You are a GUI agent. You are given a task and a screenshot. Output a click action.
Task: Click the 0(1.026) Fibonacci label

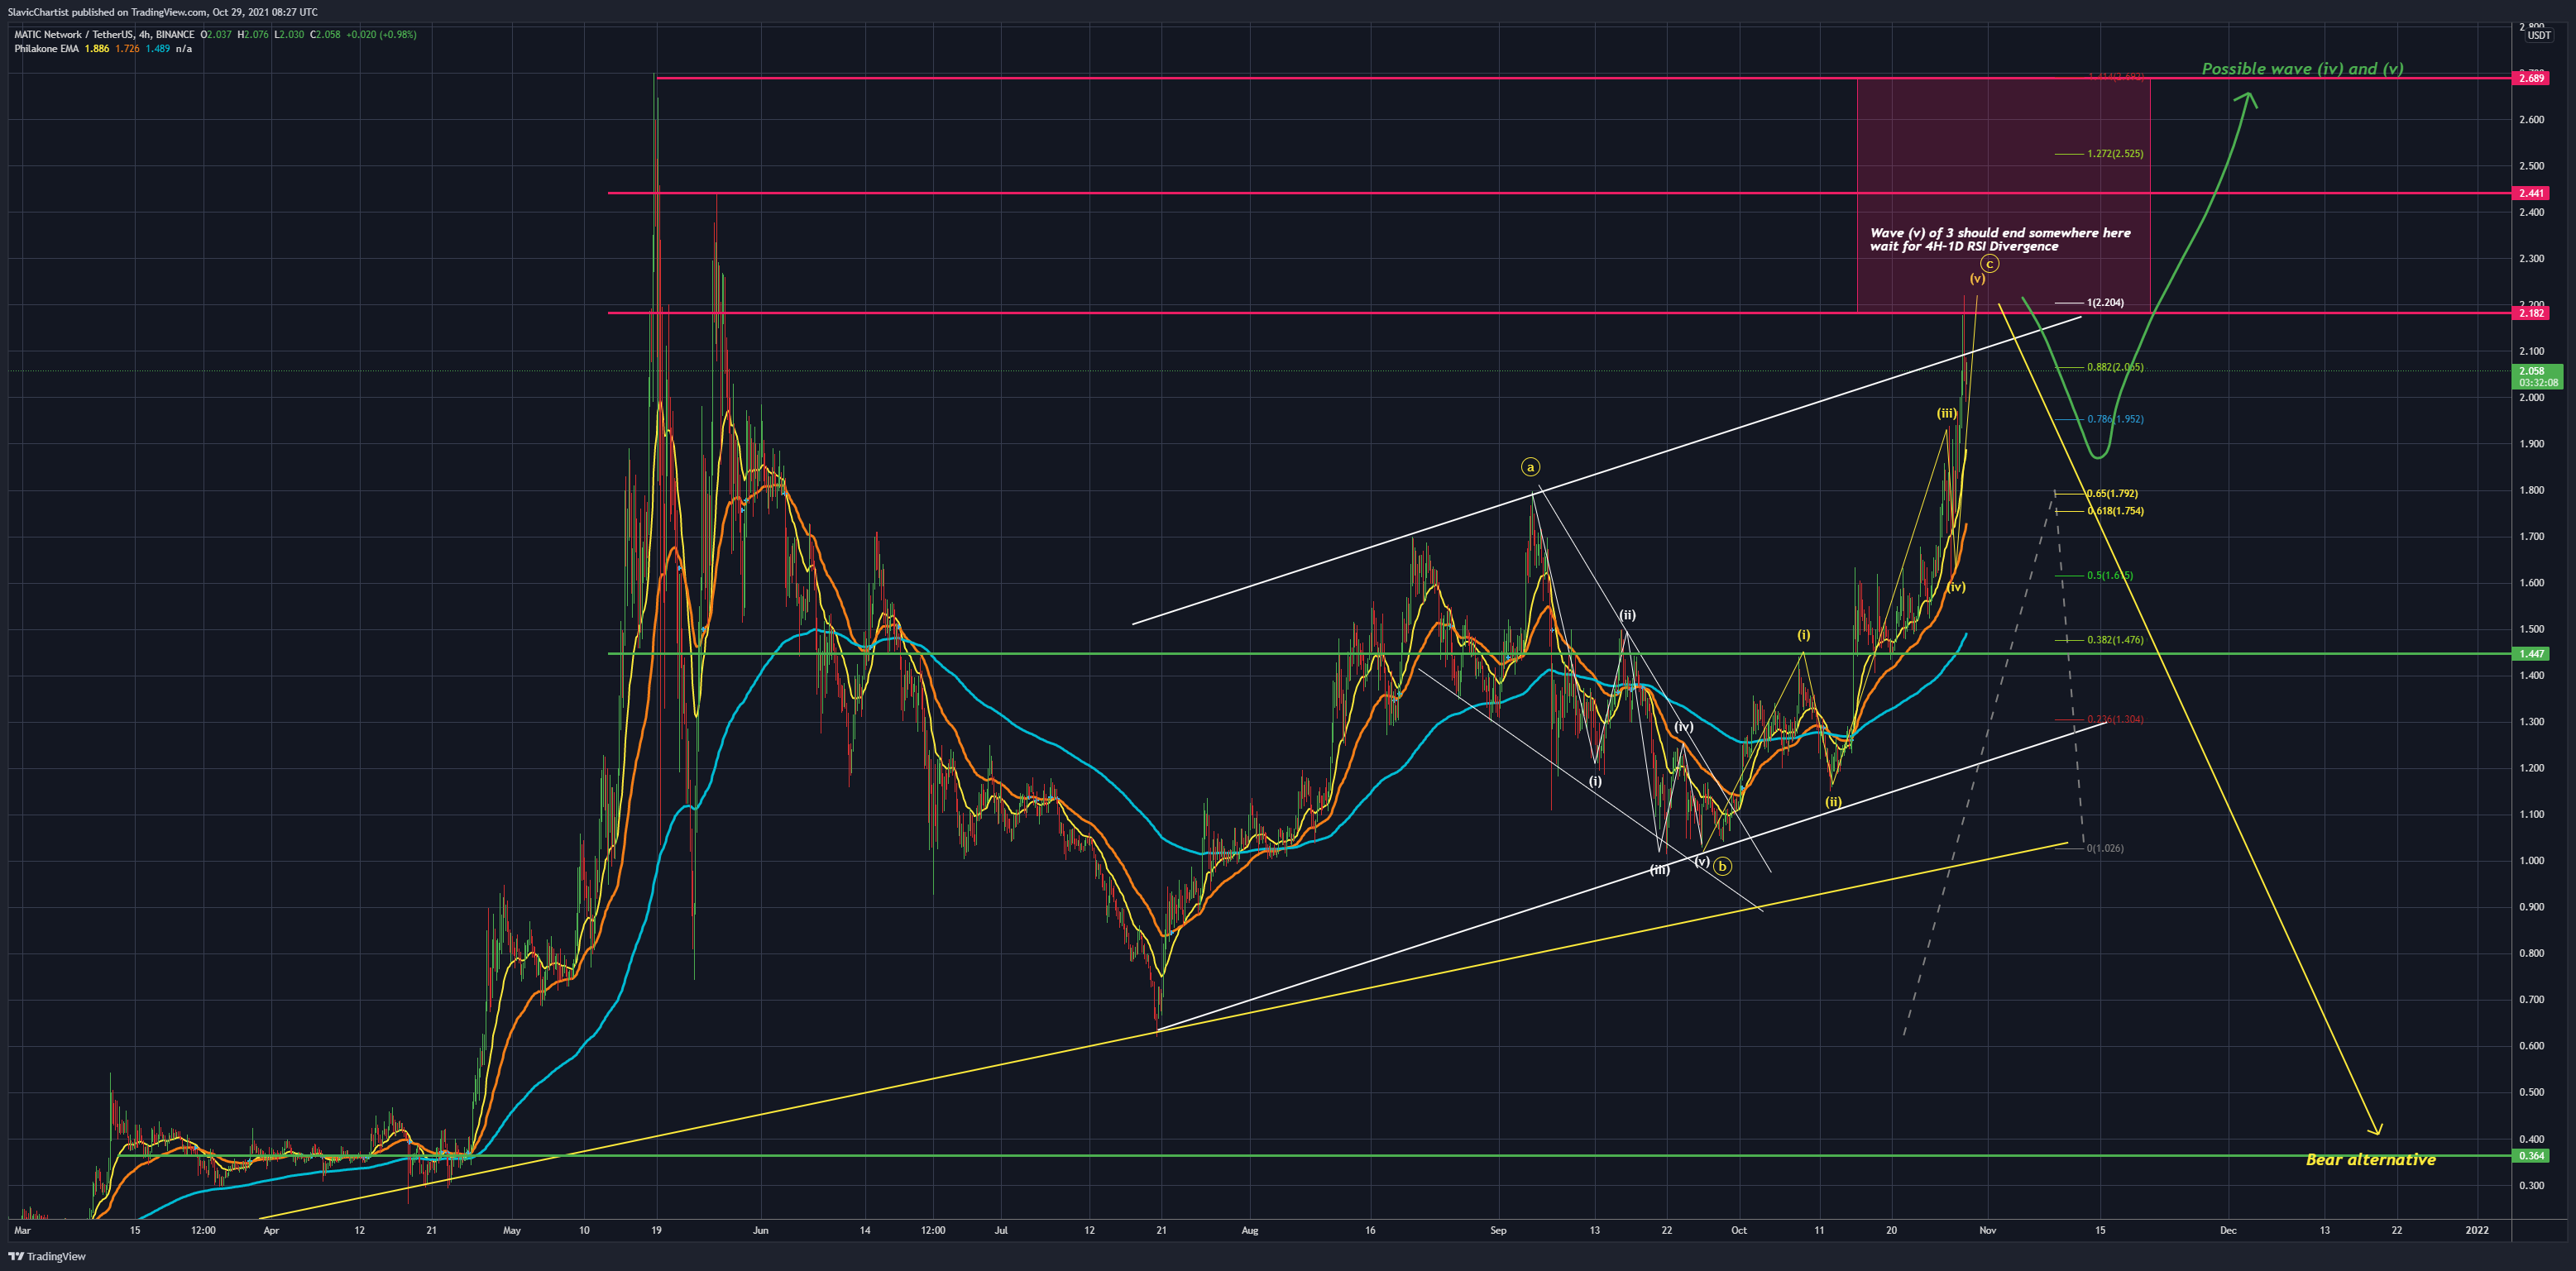point(2105,848)
